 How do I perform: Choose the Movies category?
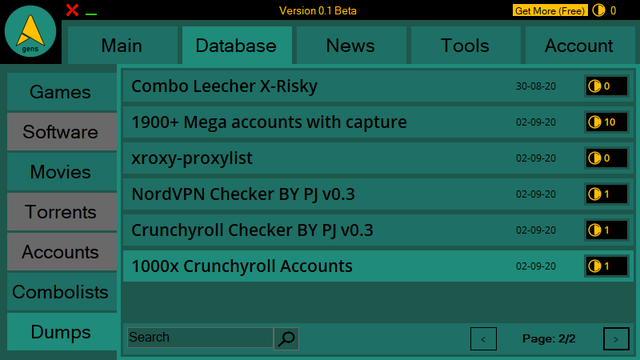click(62, 172)
